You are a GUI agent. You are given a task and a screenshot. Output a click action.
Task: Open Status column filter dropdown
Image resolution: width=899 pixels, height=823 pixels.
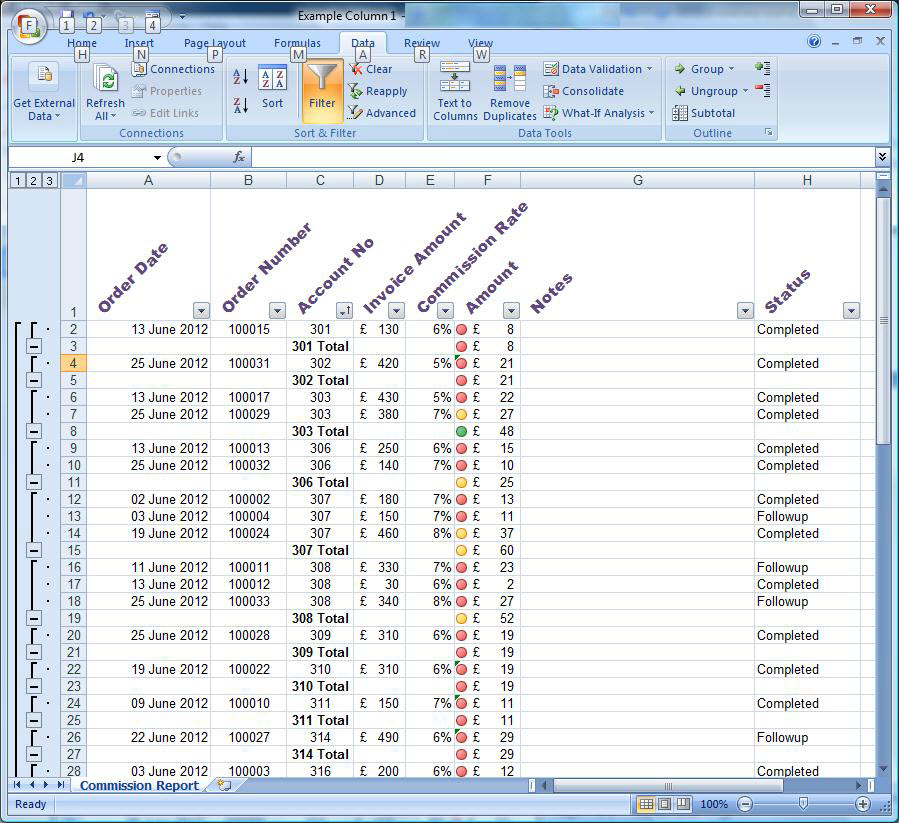click(851, 311)
